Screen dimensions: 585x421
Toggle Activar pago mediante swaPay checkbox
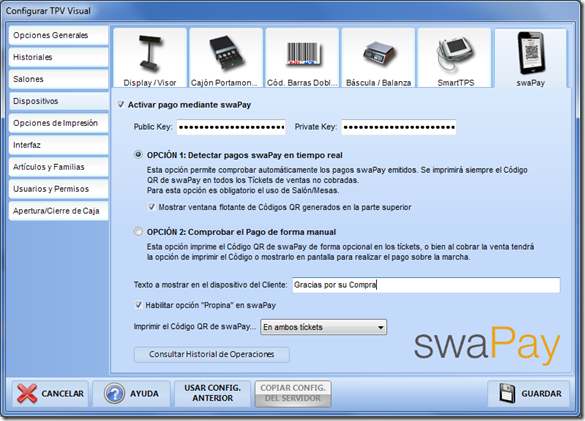[x=121, y=105]
